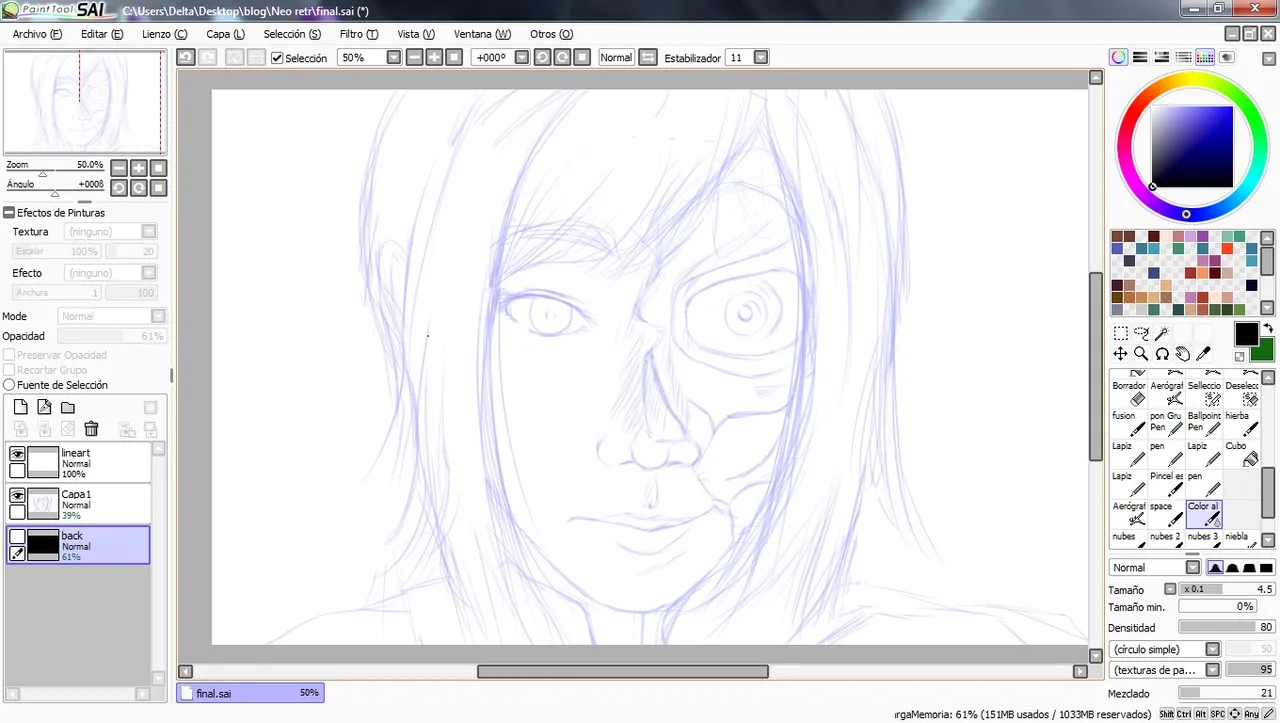Create a new layer folder
Screen dimensions: 1280x723
point(68,407)
